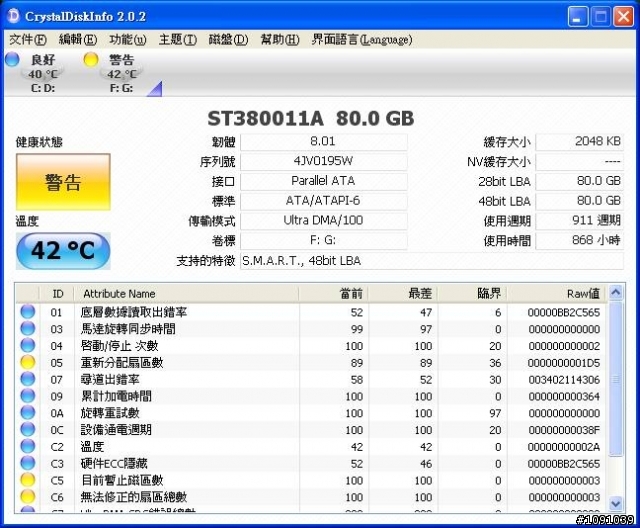Open the 編輯(E) menu
This screenshot has width=640, height=528.
pyautogui.click(x=78, y=40)
